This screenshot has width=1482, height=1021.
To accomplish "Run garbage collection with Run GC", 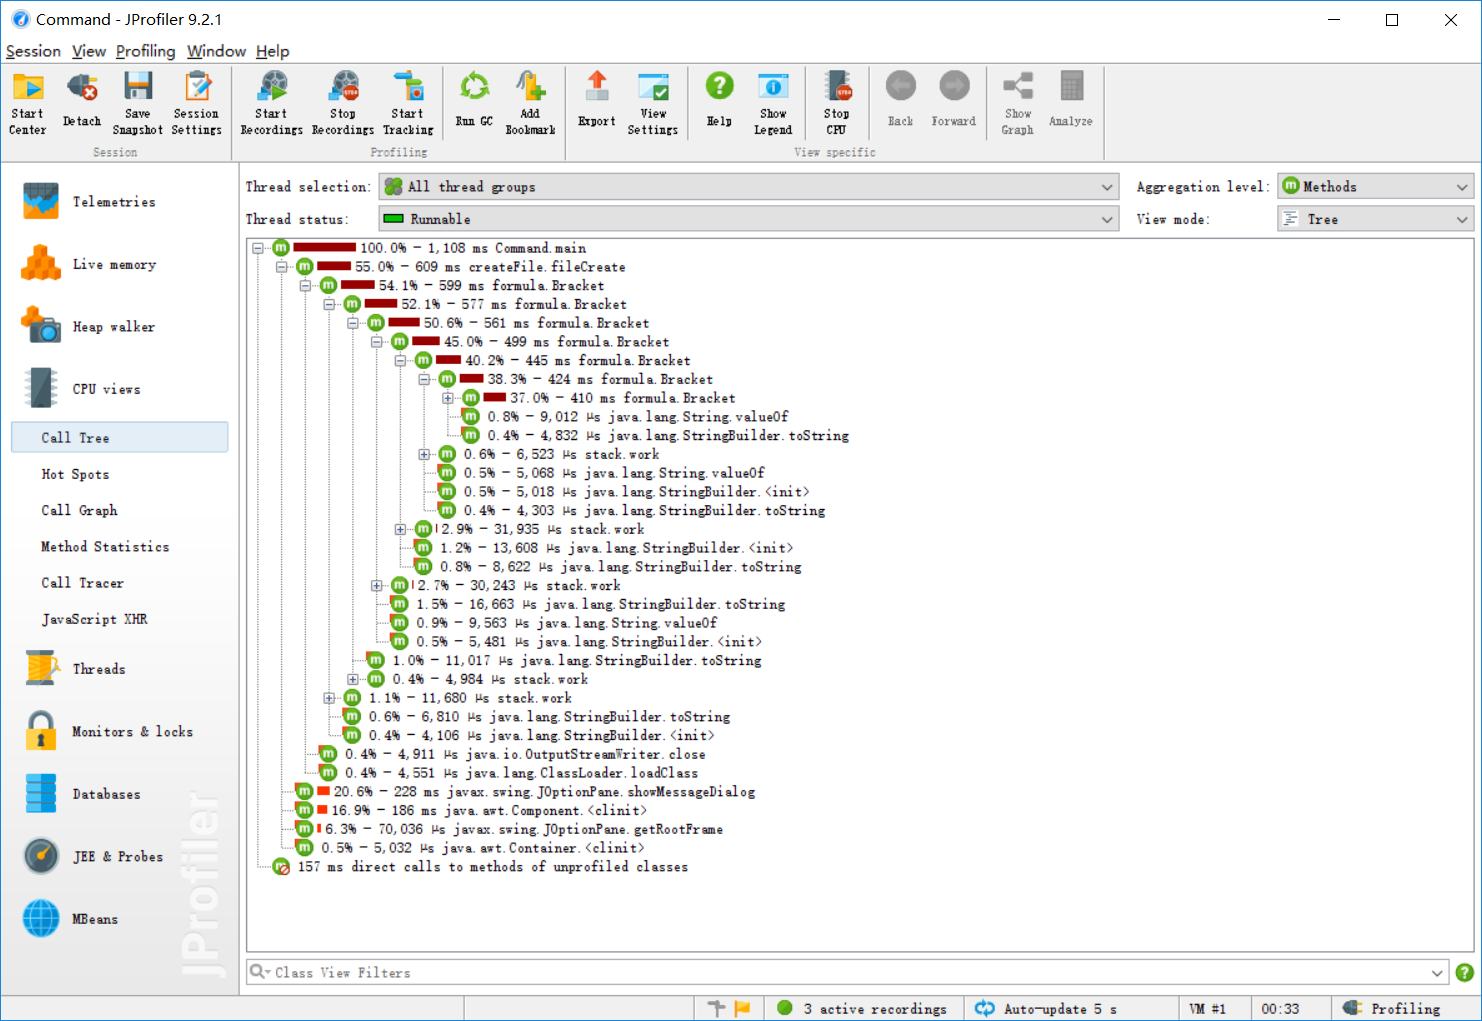I will coord(474,100).
